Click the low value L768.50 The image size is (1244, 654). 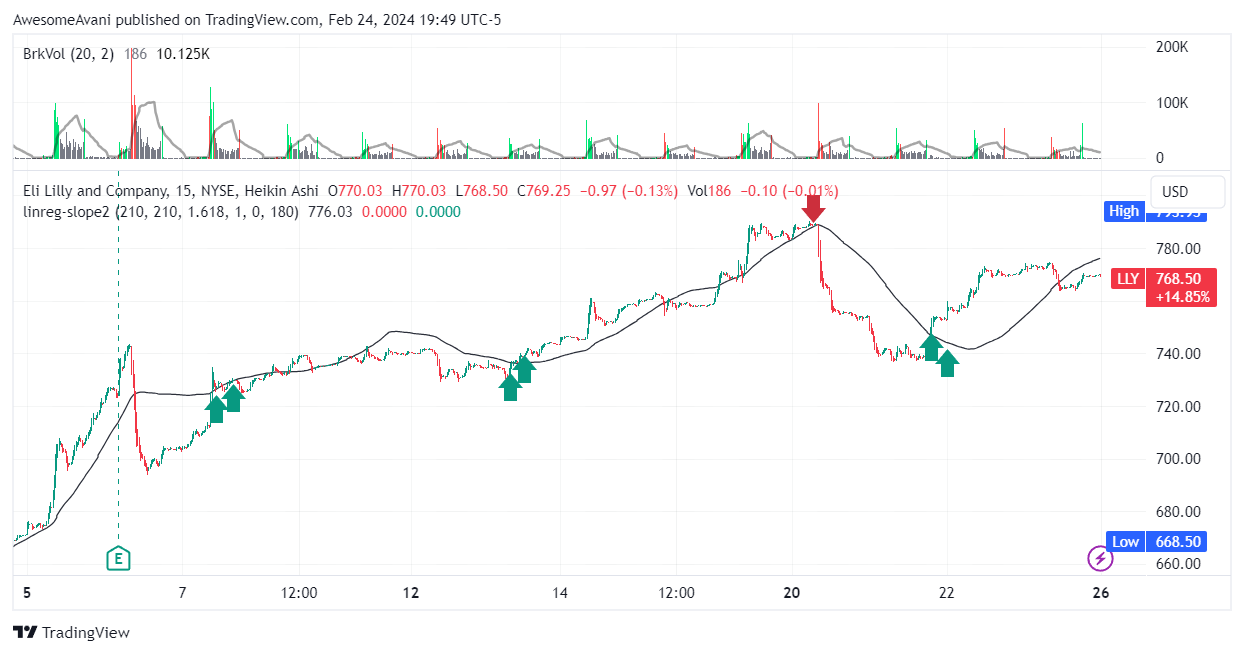[x=480, y=190]
